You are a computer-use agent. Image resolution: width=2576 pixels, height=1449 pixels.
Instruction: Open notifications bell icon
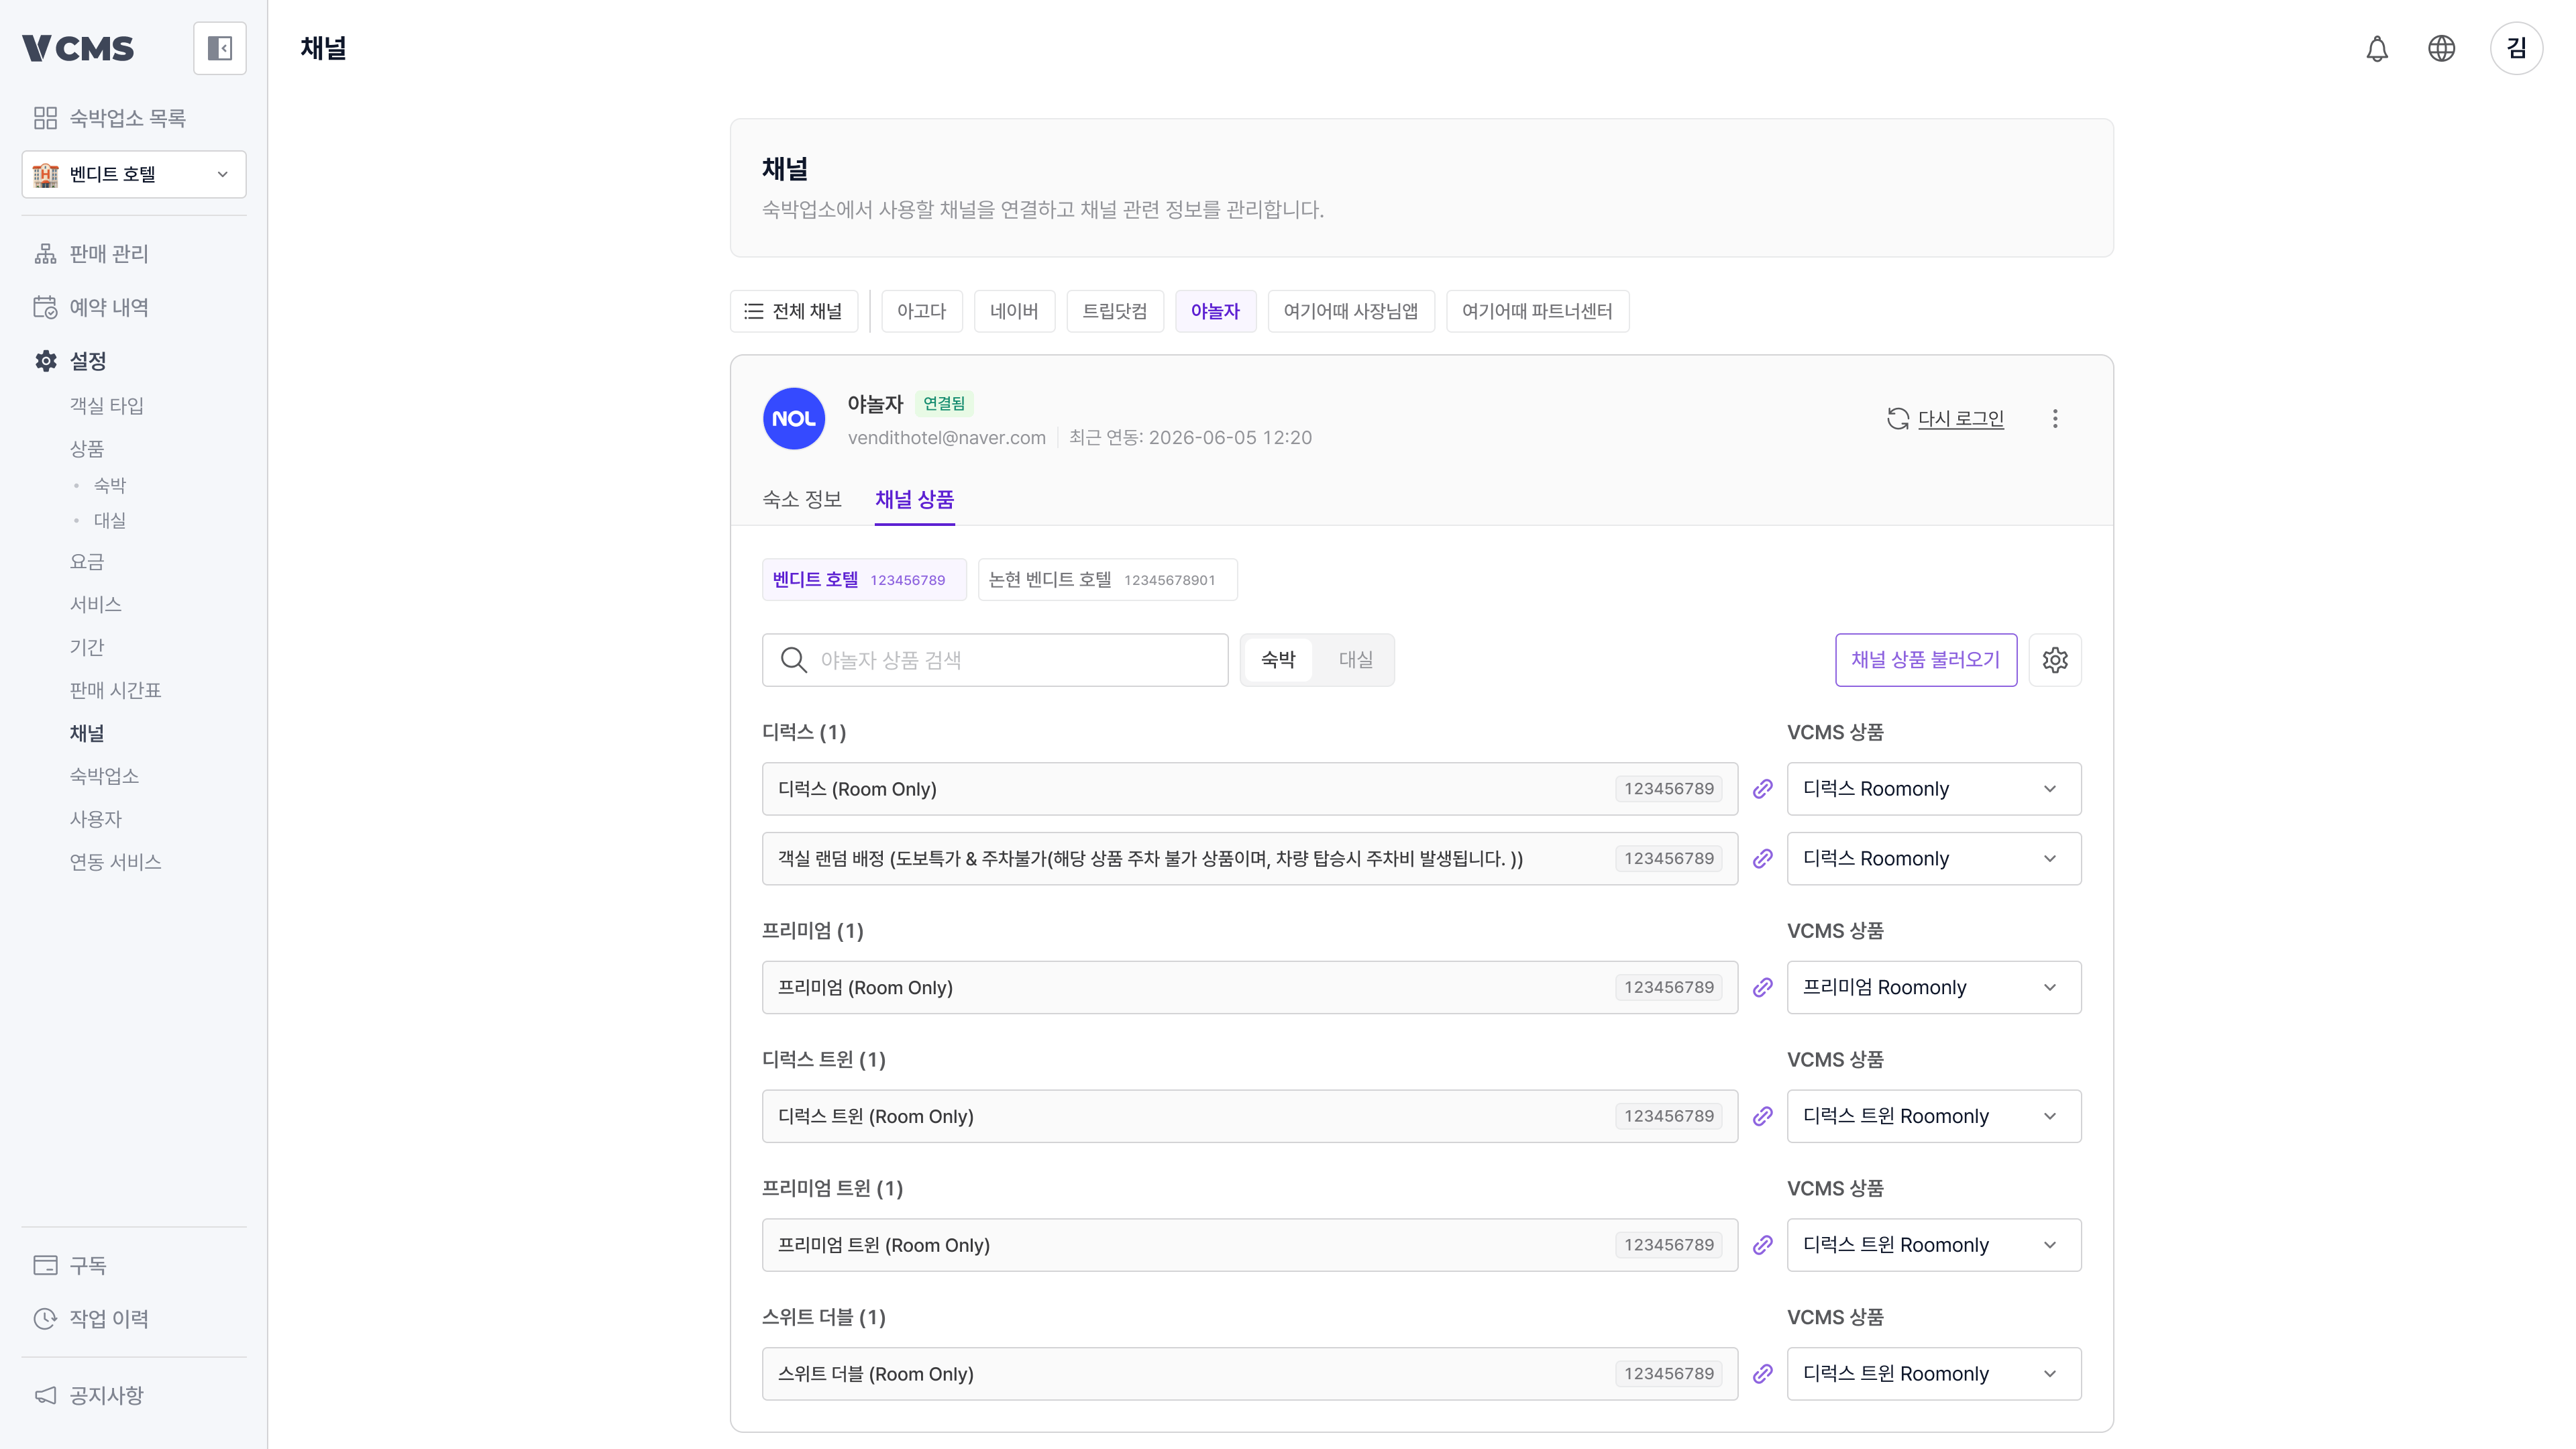pos(2377,48)
